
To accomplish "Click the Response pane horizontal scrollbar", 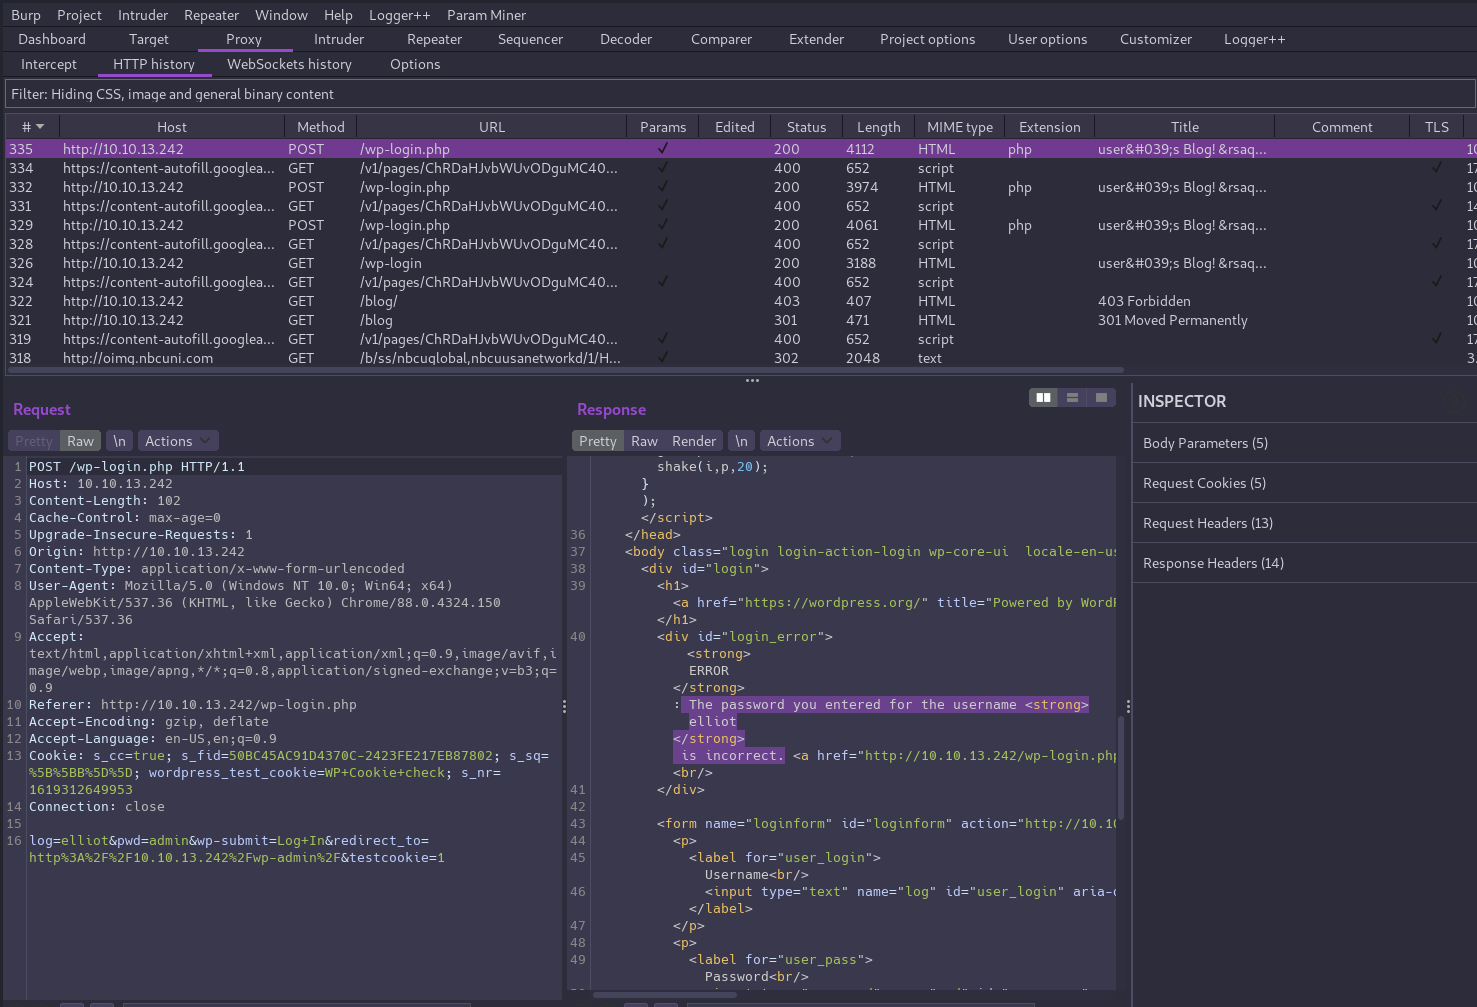I will point(664,994).
